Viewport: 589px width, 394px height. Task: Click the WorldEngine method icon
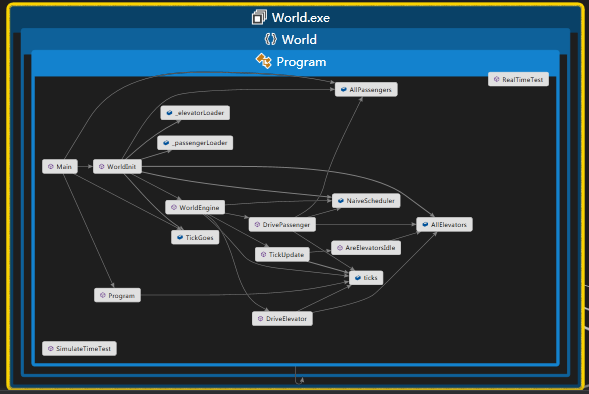point(174,207)
